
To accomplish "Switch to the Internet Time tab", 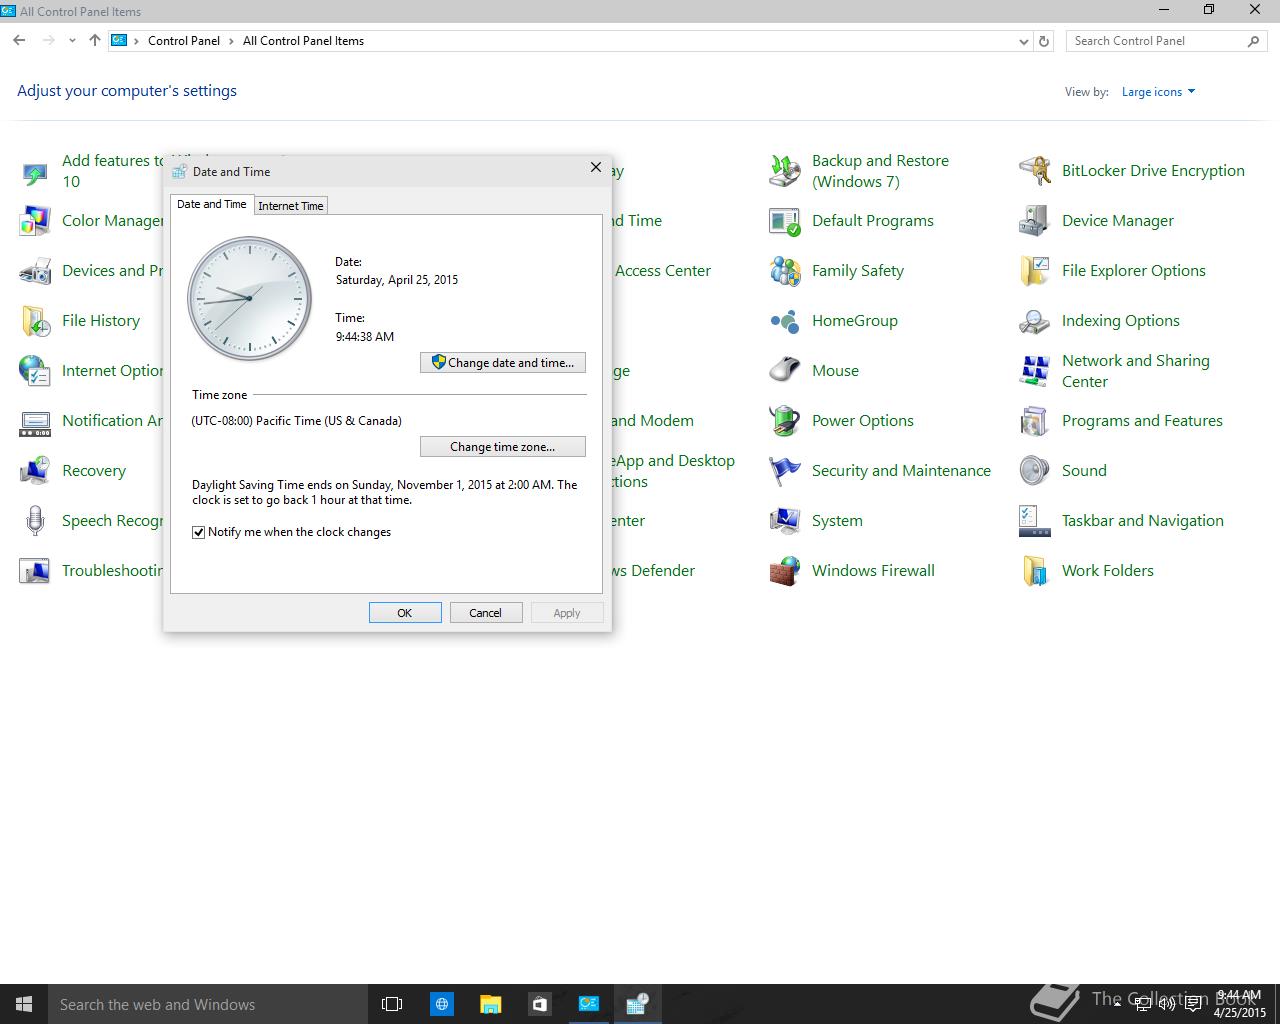I will [x=291, y=205].
